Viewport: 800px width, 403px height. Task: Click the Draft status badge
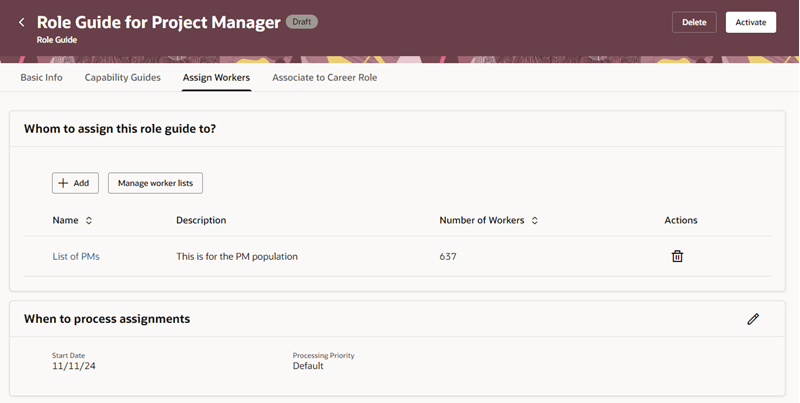coord(302,21)
